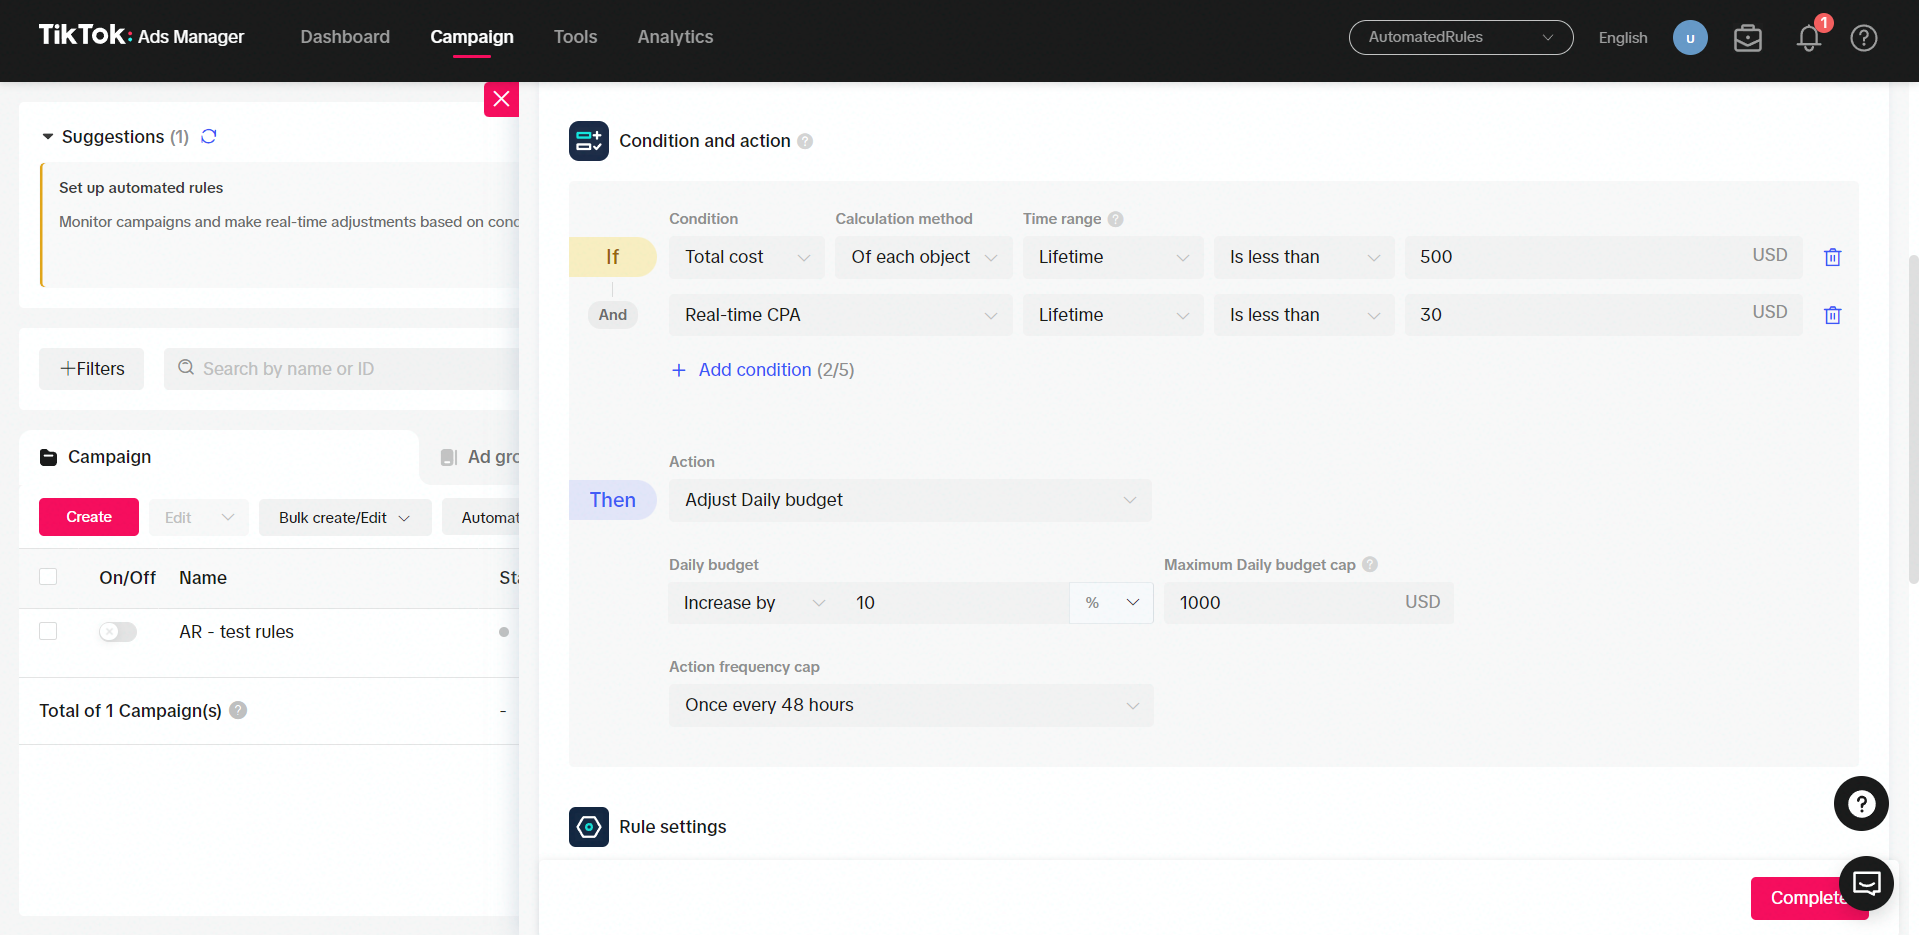Click the Search by name or ID field
This screenshot has width=1919, height=935.
coord(342,369)
